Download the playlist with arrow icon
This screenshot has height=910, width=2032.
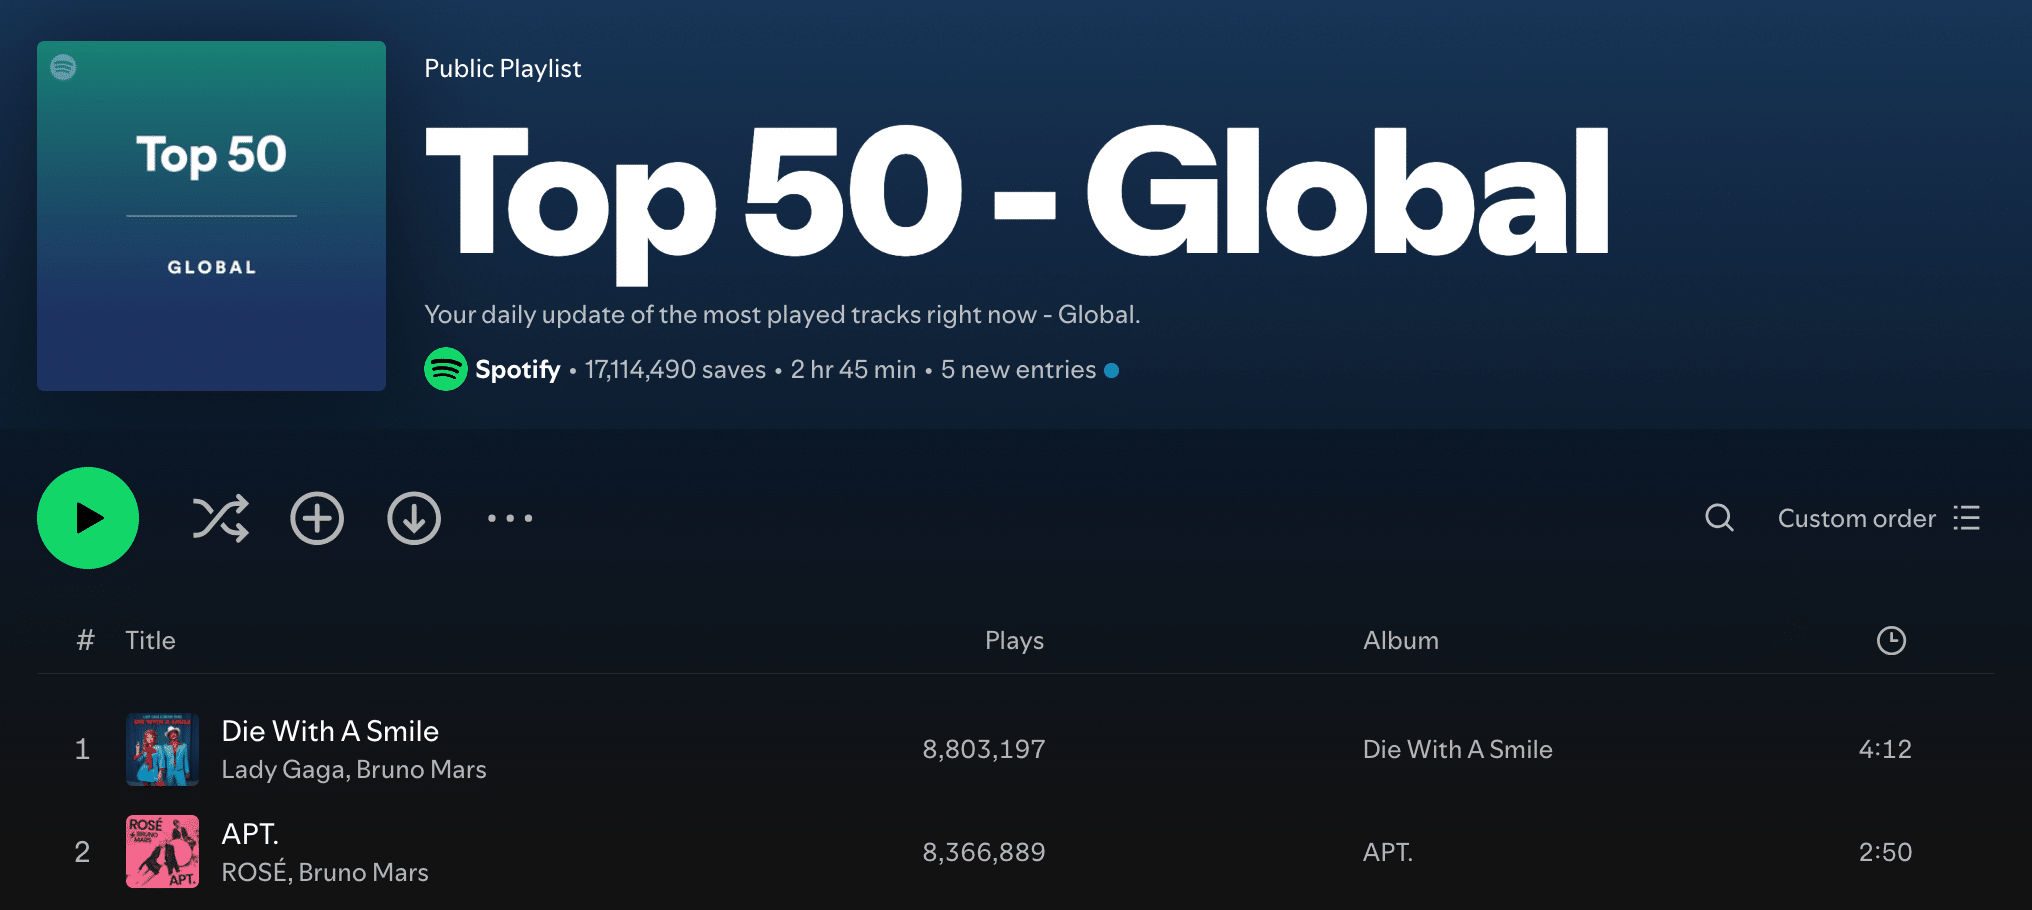click(414, 518)
